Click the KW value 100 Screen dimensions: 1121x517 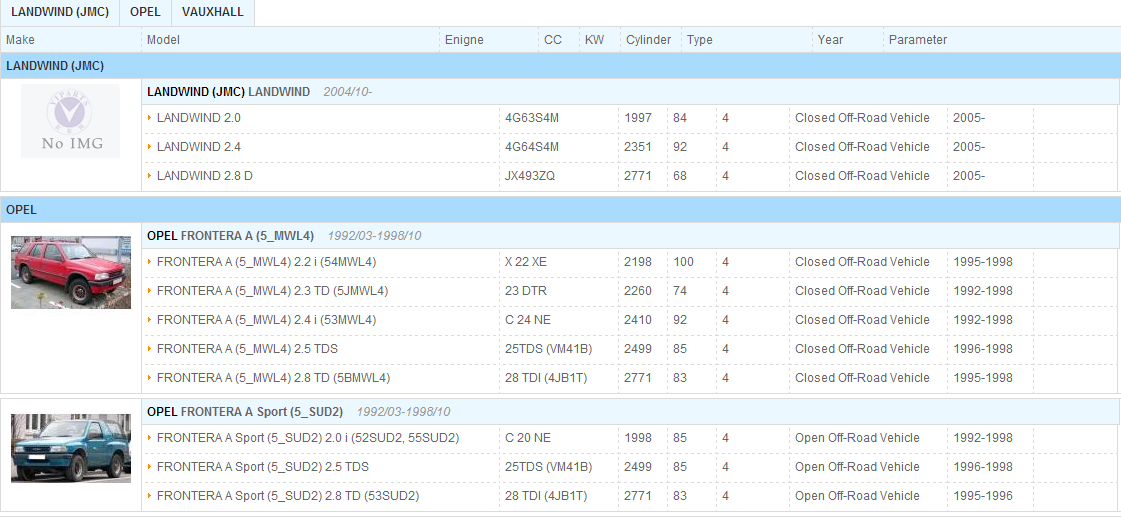point(683,262)
